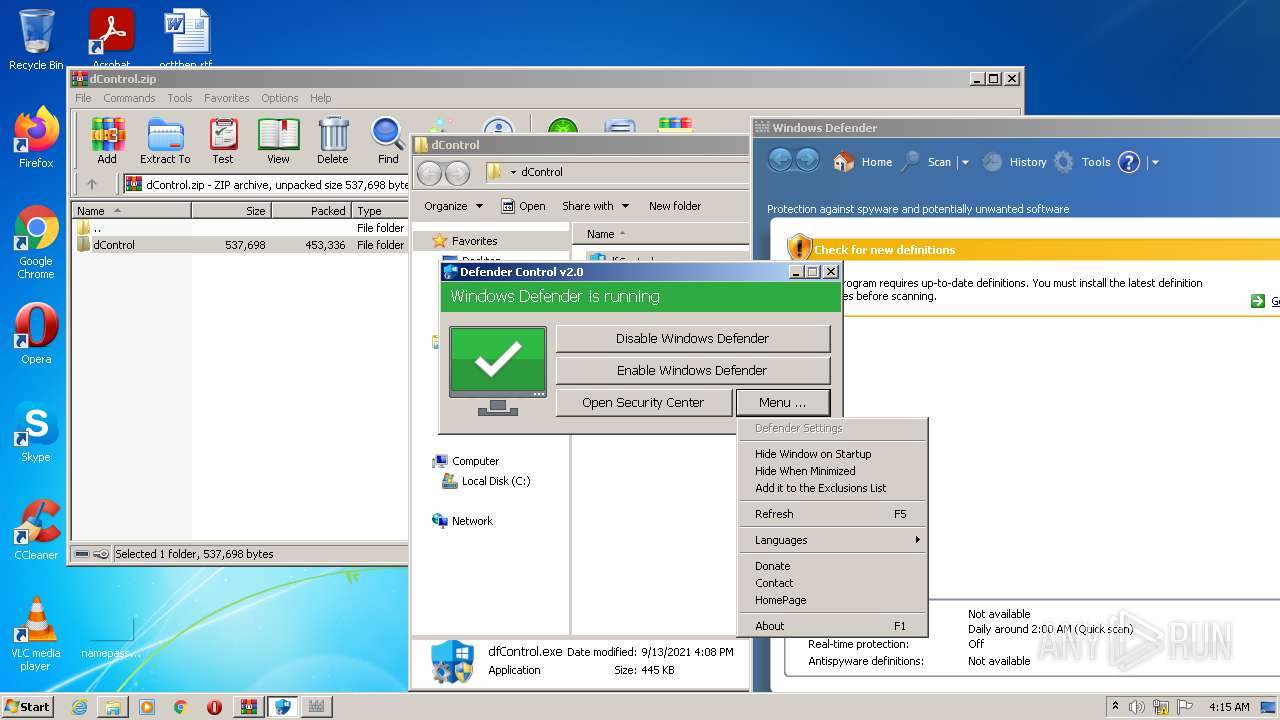Open the Scan options dropdown arrow
1280x720 pixels.
coord(965,162)
